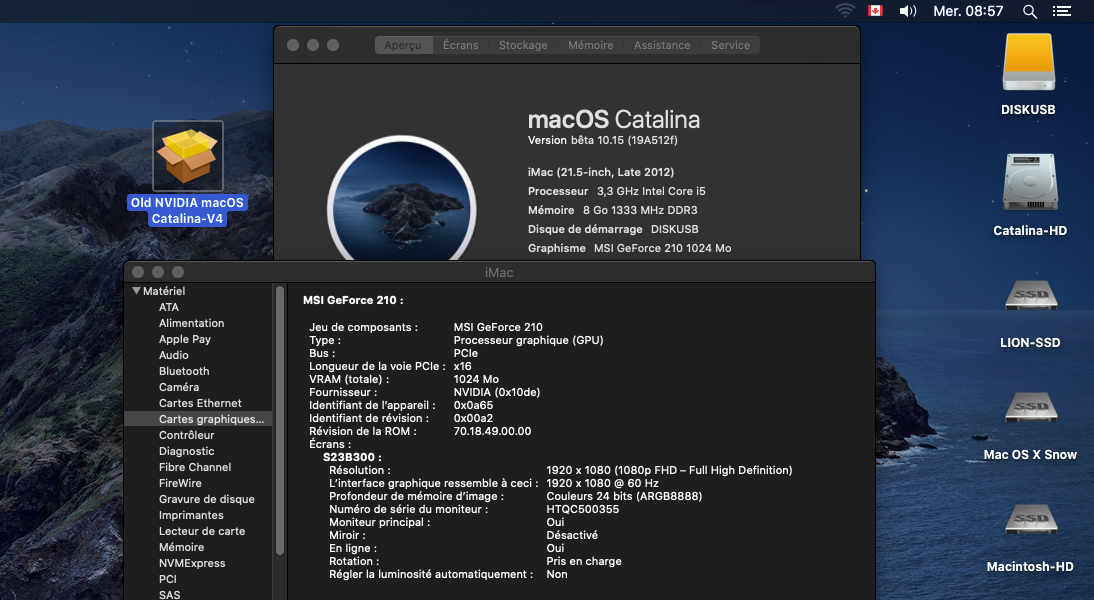
Task: Open Notification Center list icon
Action: coord(1062,11)
